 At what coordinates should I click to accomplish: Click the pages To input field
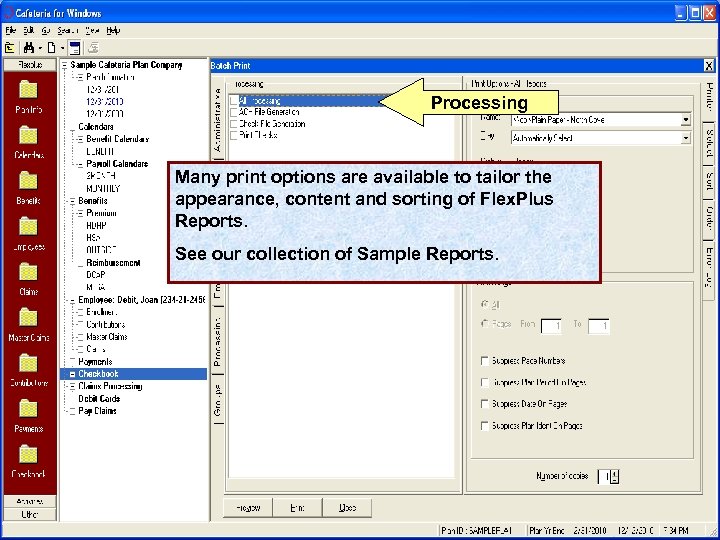click(x=599, y=326)
